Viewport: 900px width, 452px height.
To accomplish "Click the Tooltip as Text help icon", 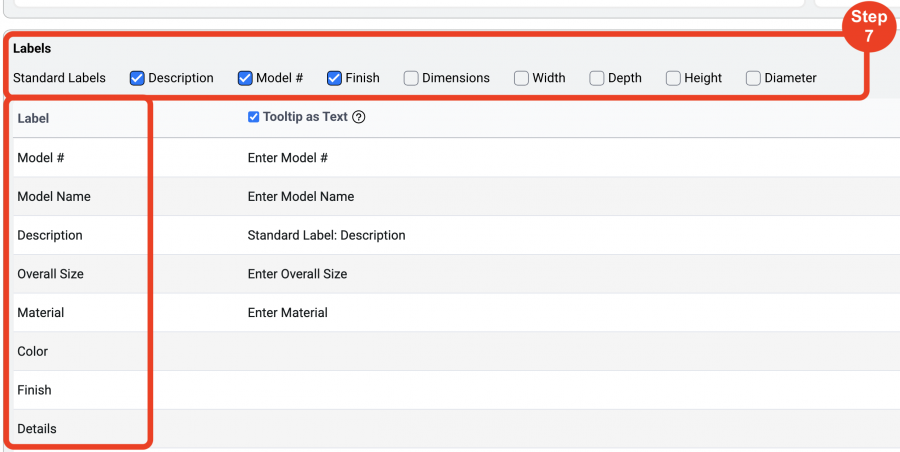I will pyautogui.click(x=359, y=117).
